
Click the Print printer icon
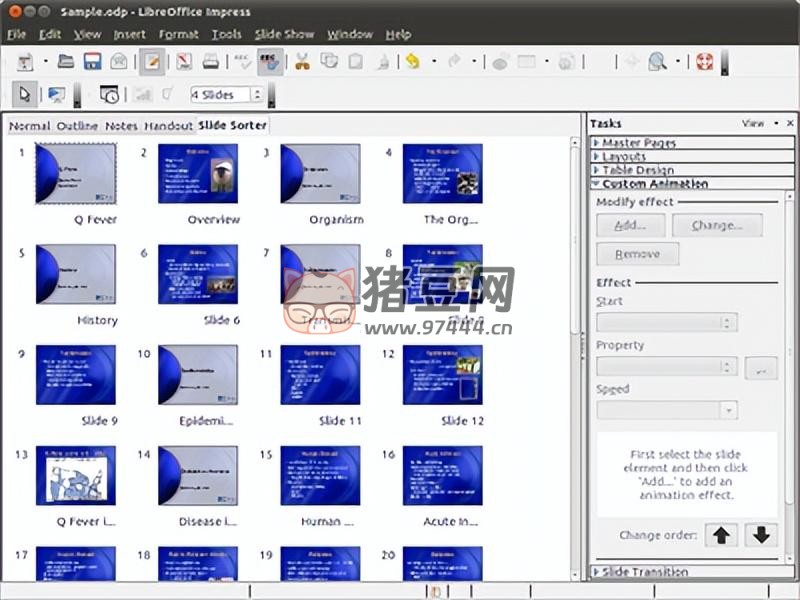pyautogui.click(x=211, y=62)
